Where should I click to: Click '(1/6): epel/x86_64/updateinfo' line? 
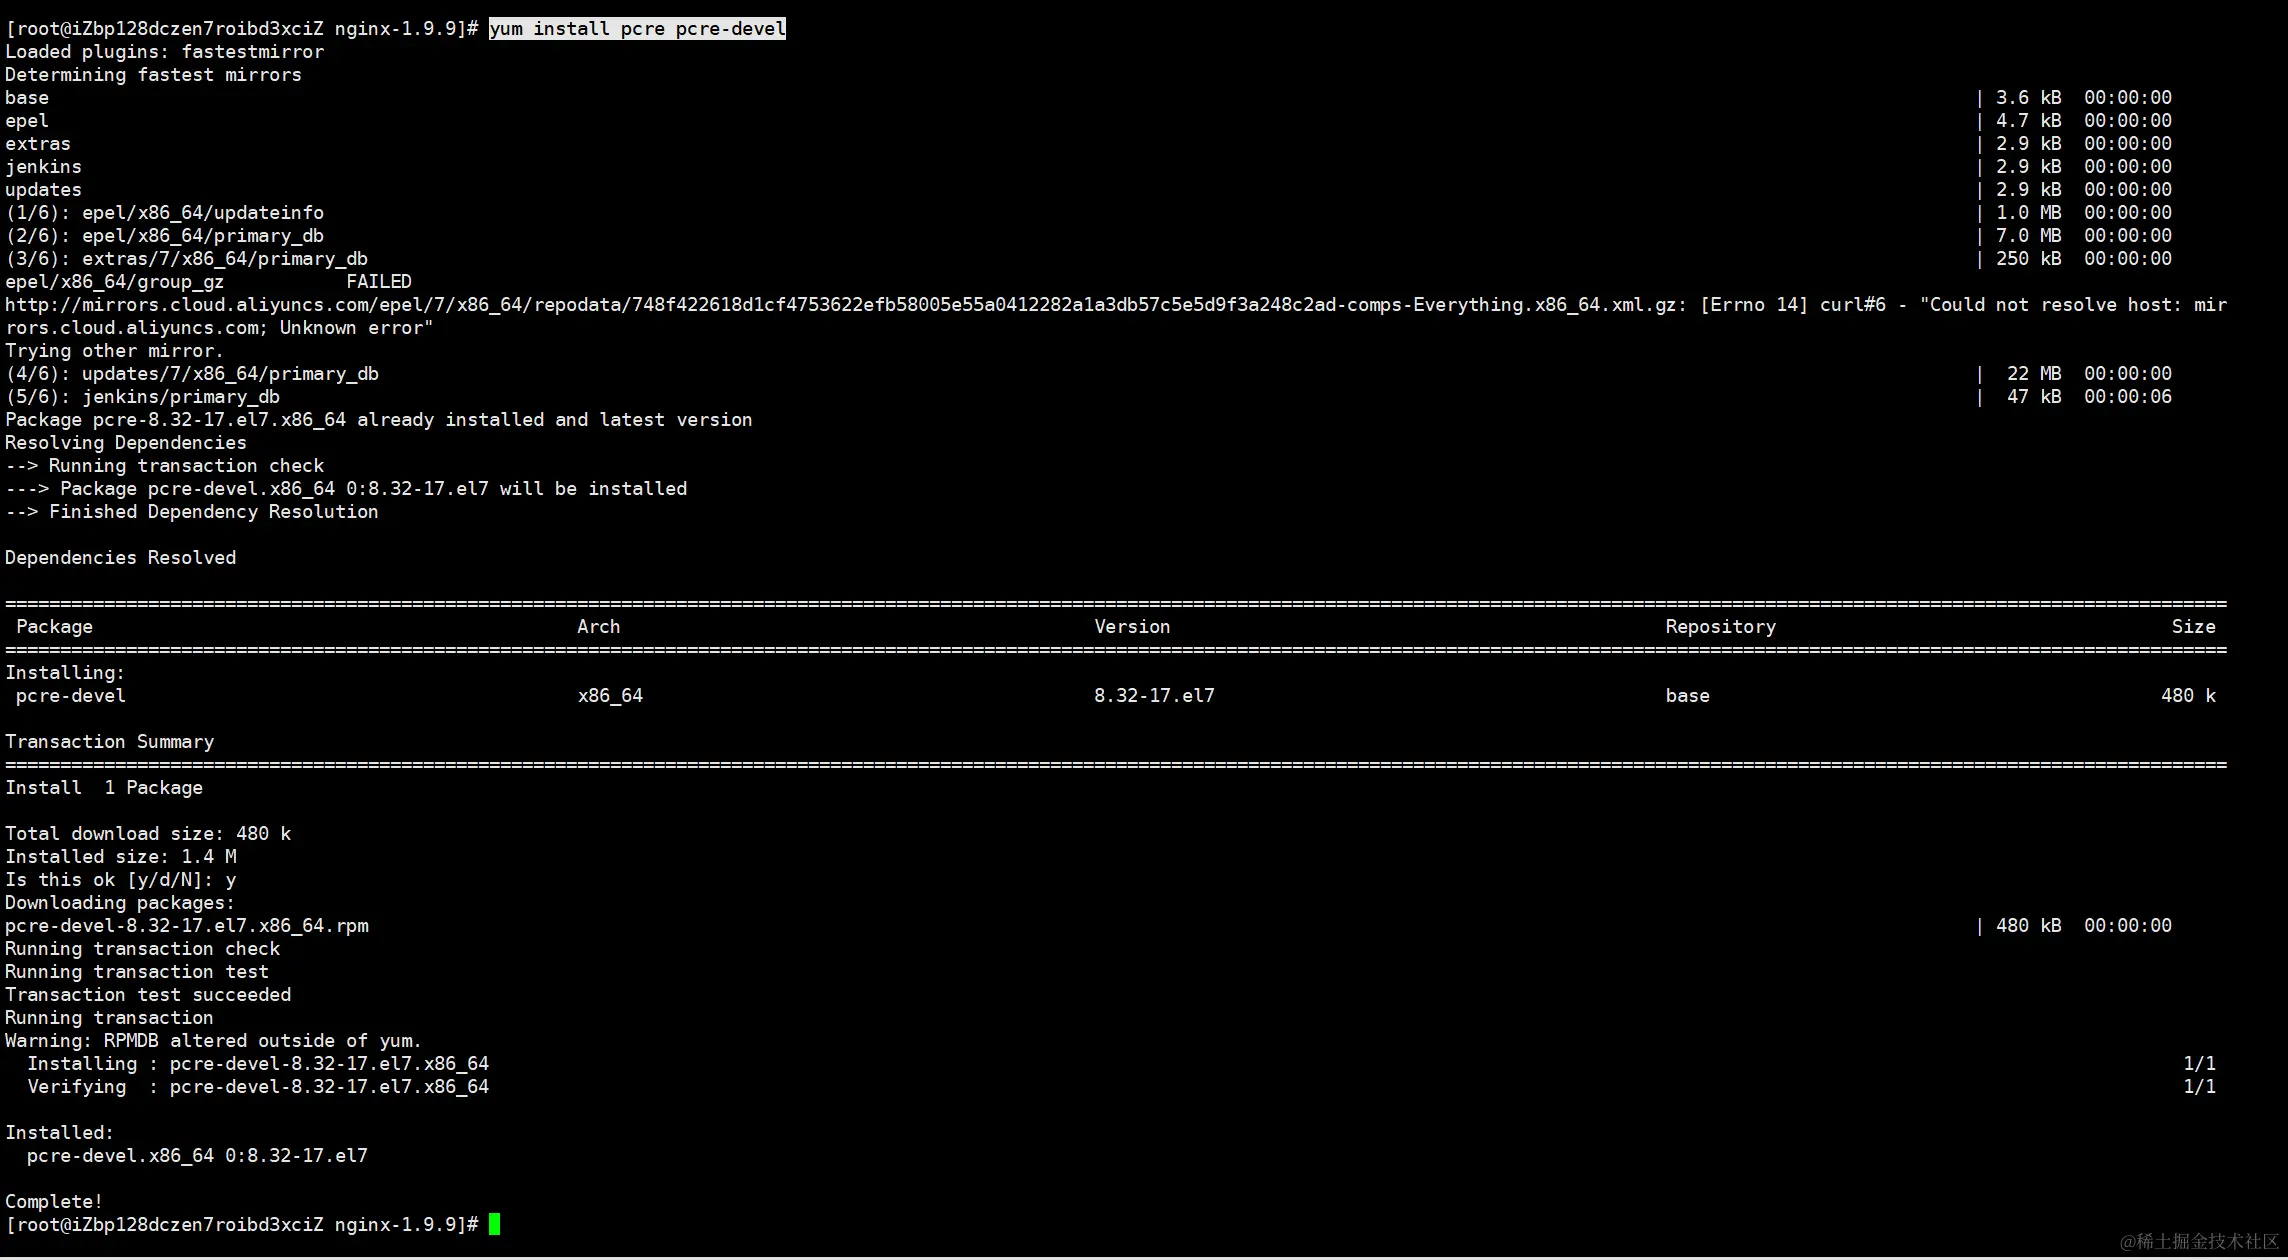click(x=165, y=213)
